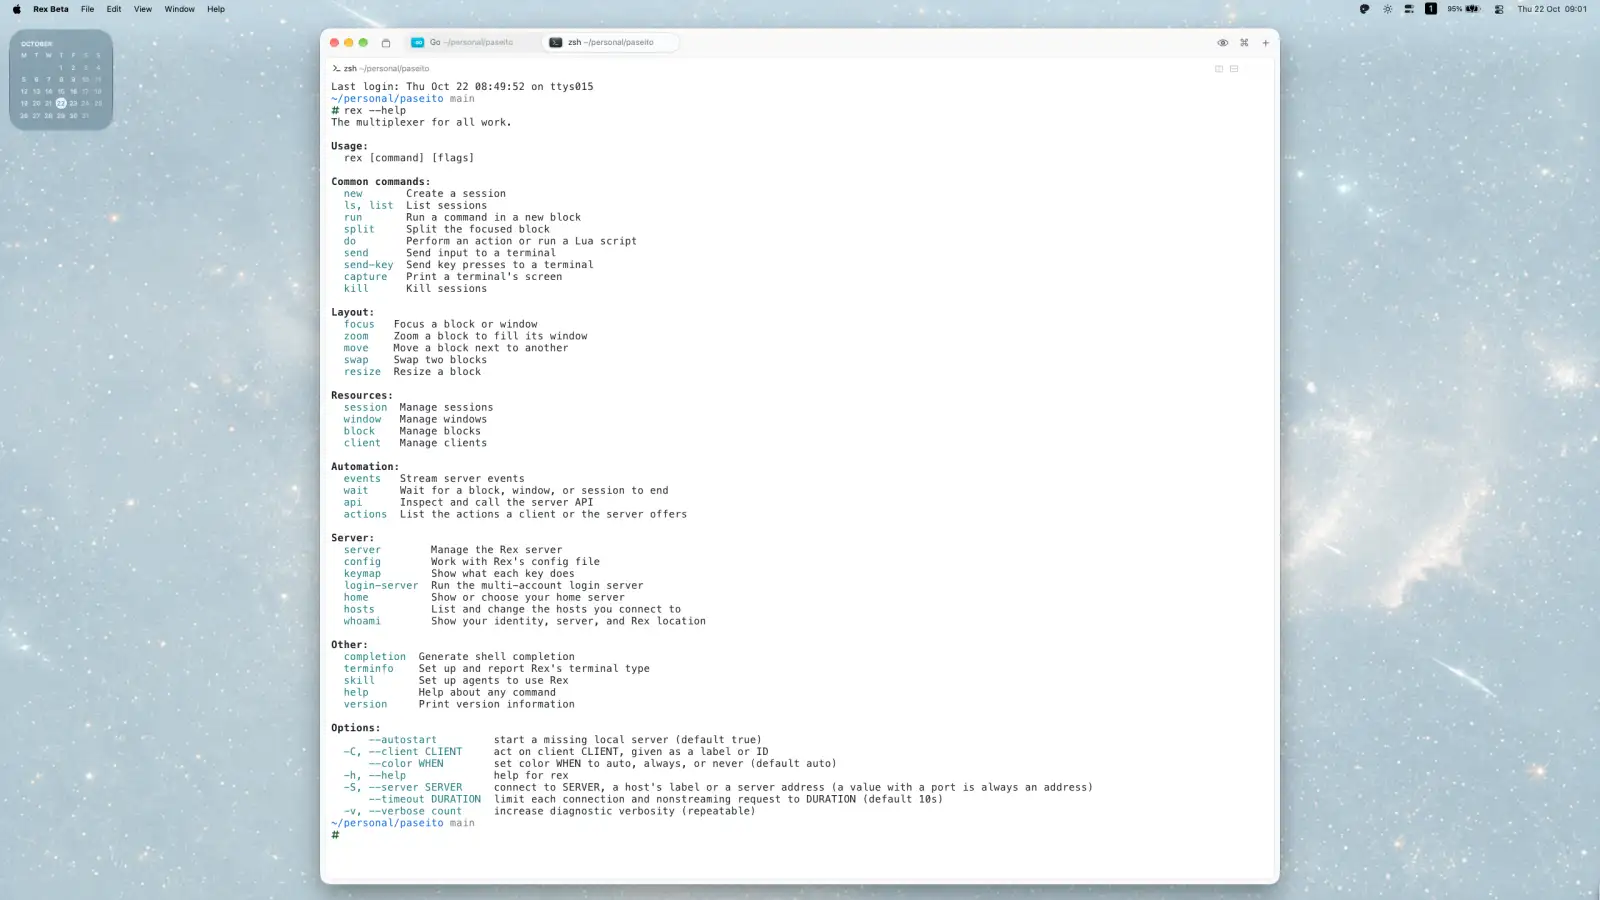The width and height of the screenshot is (1600, 900).
Task: Open the Rex Beta application menu
Action: coord(51,9)
